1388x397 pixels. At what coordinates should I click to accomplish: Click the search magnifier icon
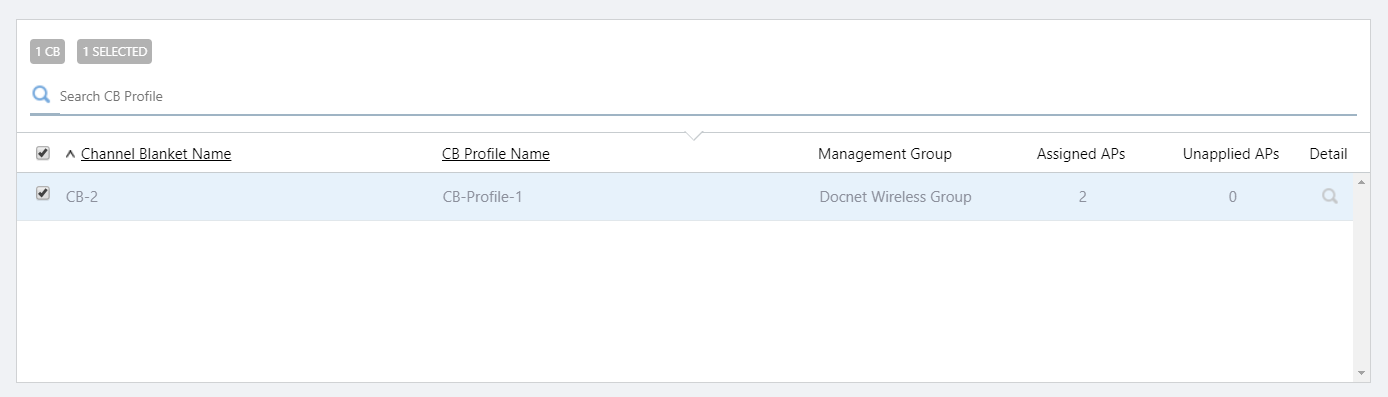(41, 95)
